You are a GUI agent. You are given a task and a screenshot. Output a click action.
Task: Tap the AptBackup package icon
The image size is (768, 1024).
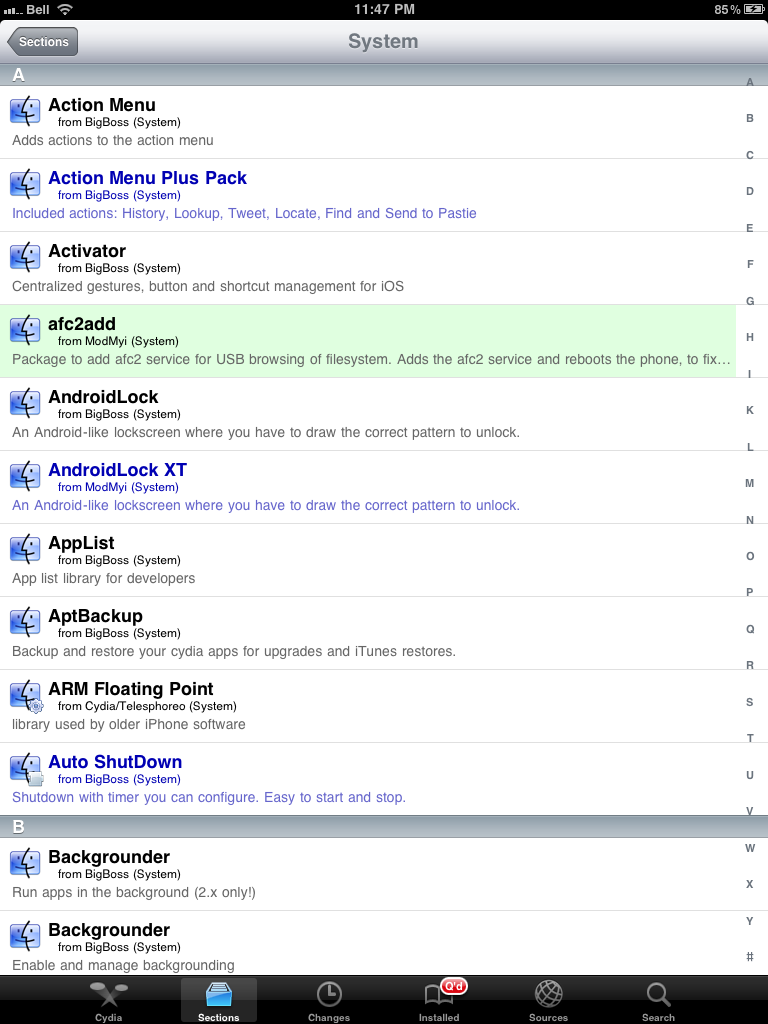coord(25,622)
